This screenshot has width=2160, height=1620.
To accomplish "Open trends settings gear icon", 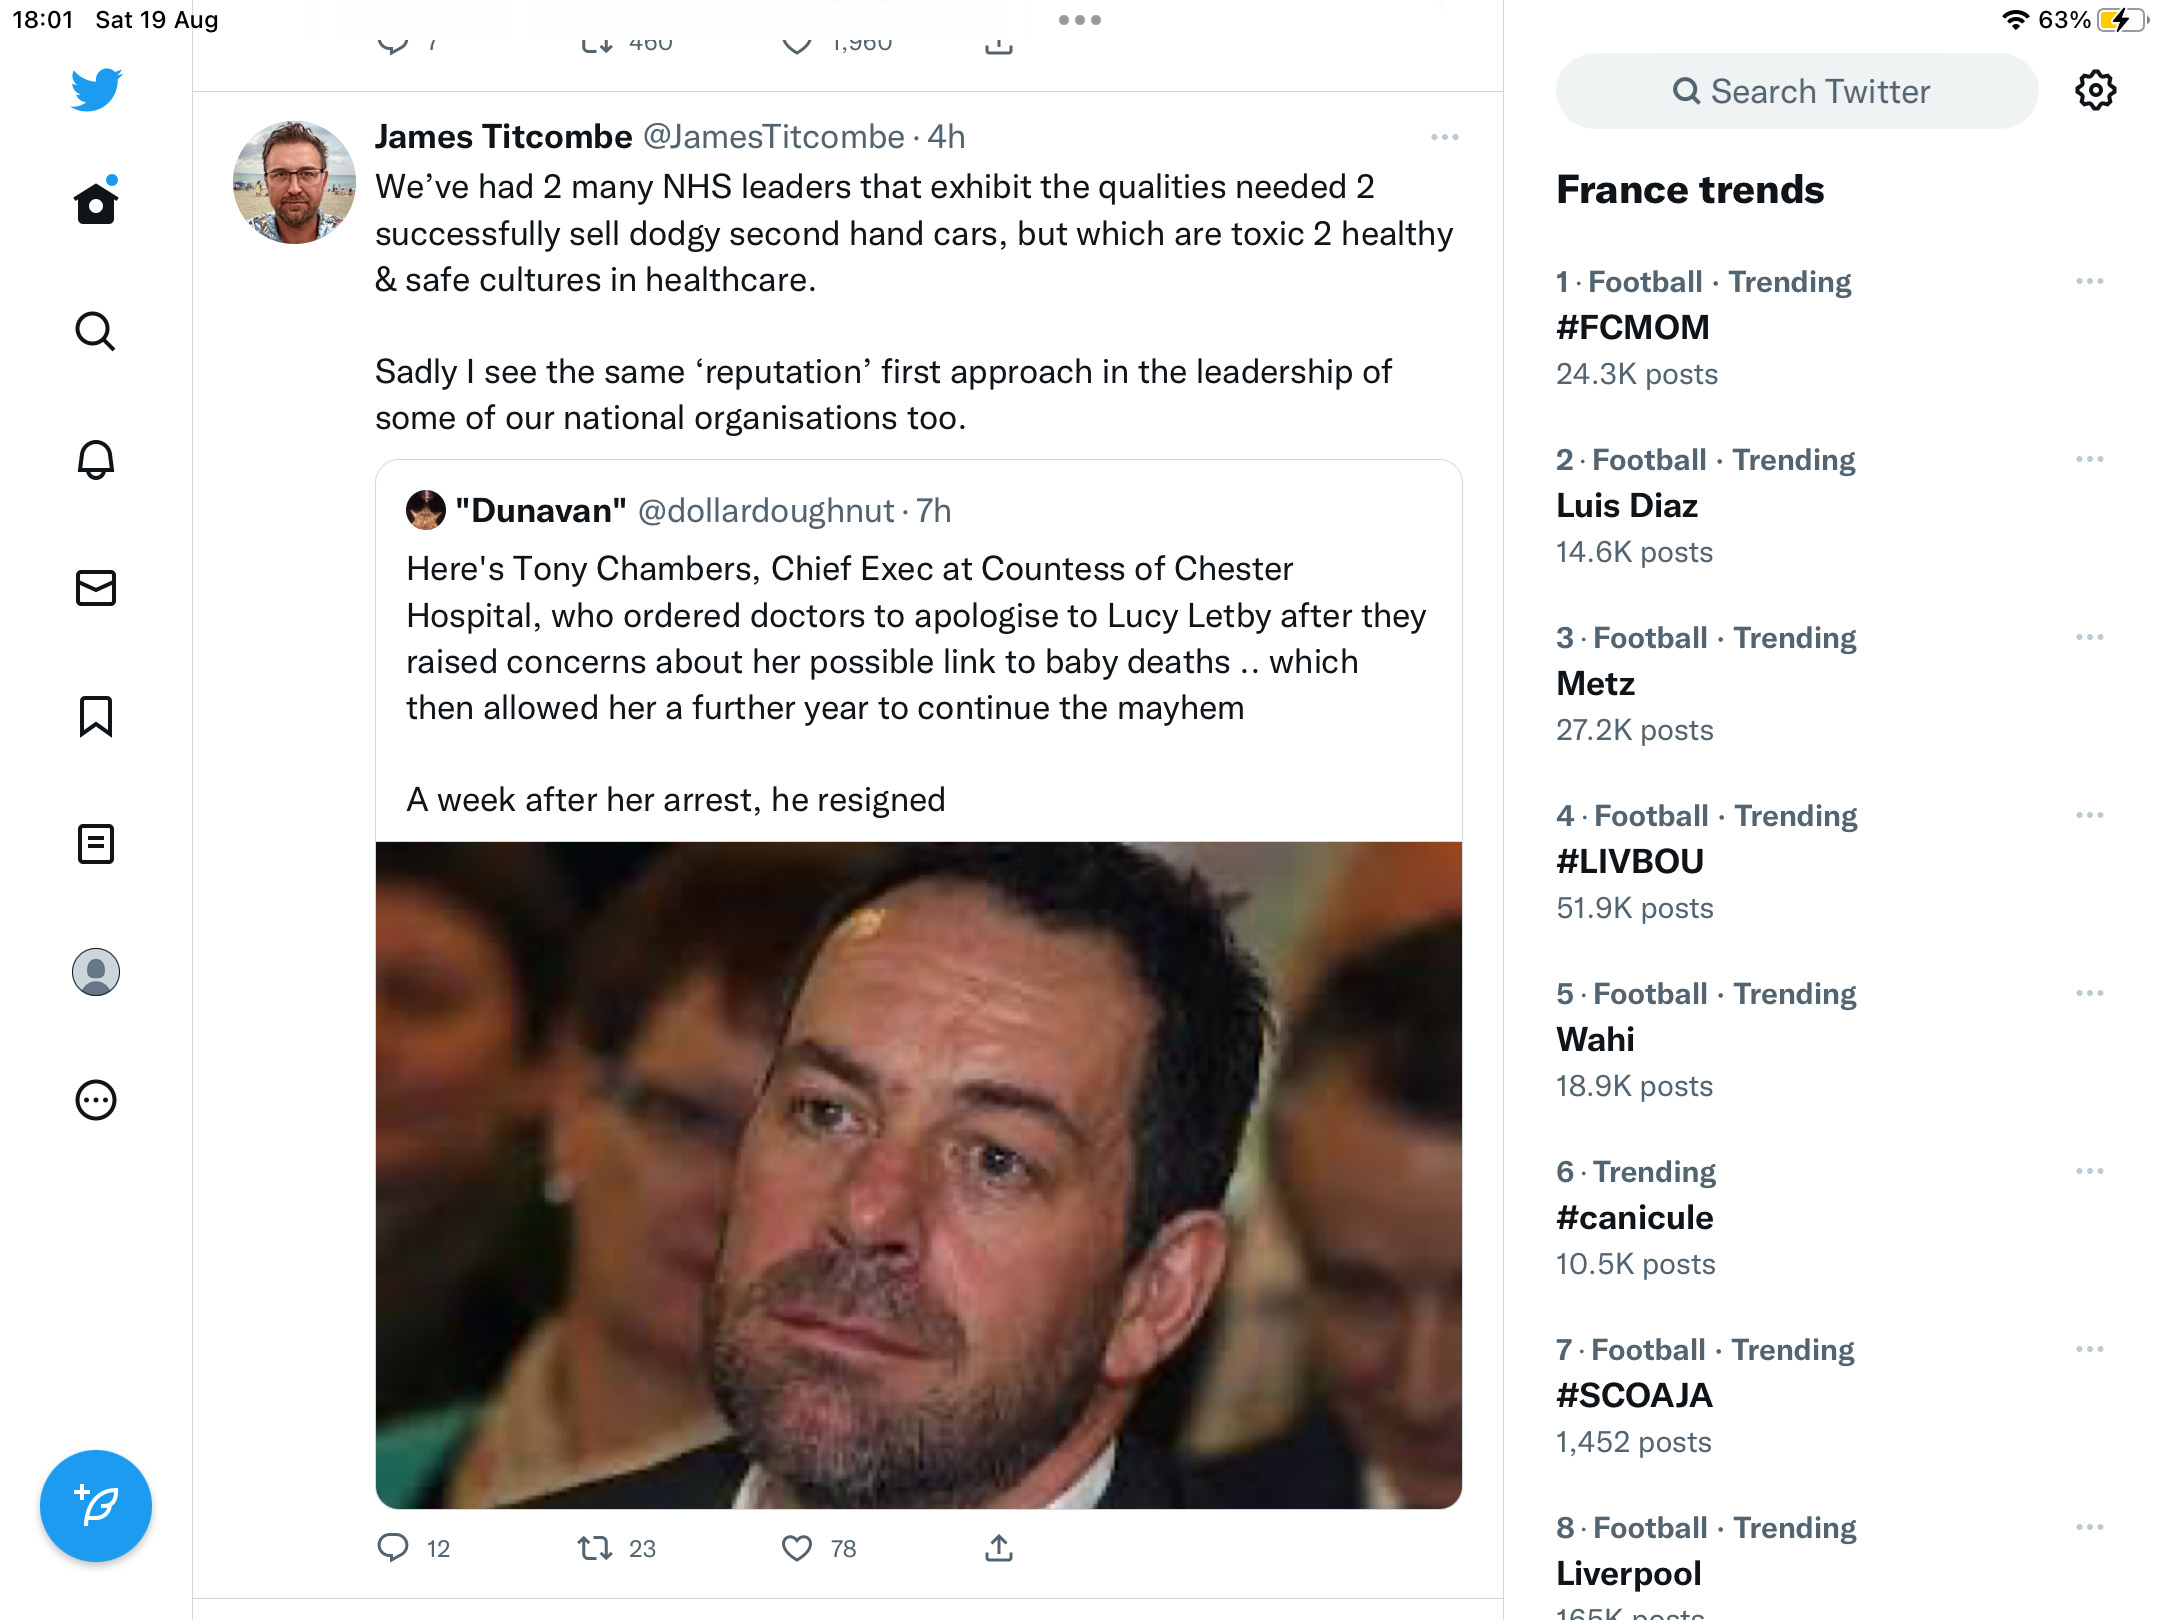I will [2096, 91].
